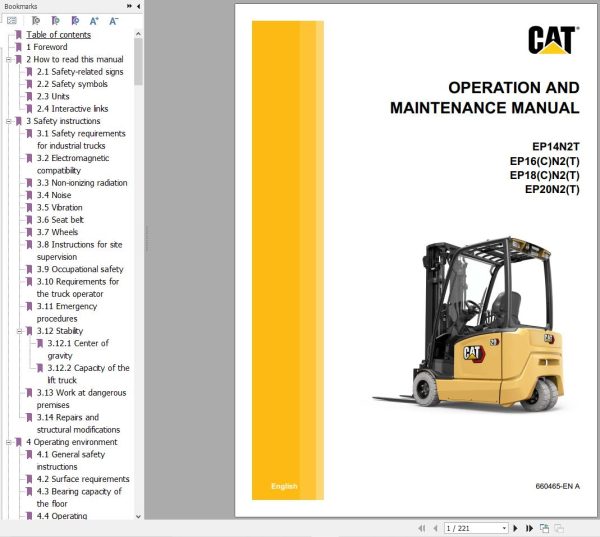Go to previous page arrow

click(x=435, y=528)
